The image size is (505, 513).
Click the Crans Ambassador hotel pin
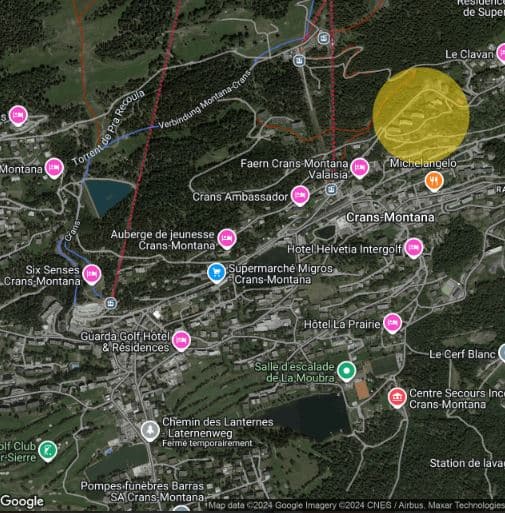(x=300, y=196)
